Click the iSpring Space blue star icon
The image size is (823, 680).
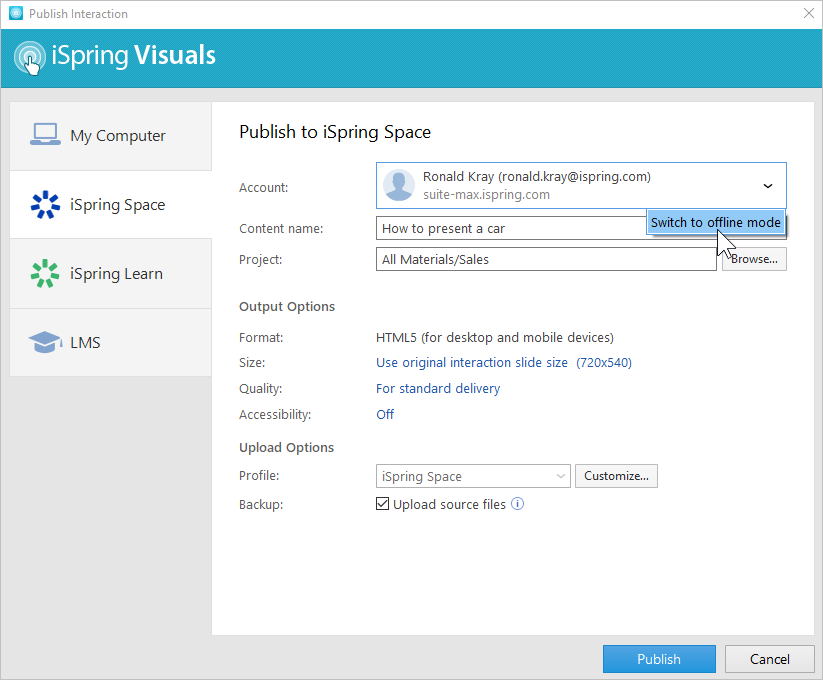pos(45,205)
